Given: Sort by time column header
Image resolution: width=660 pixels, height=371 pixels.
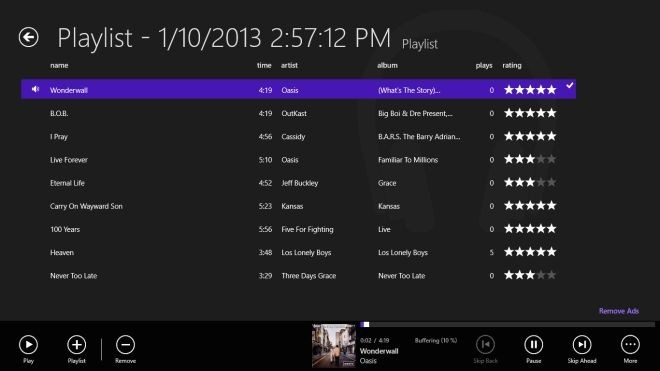Looking at the screenshot, I should tap(264, 65).
